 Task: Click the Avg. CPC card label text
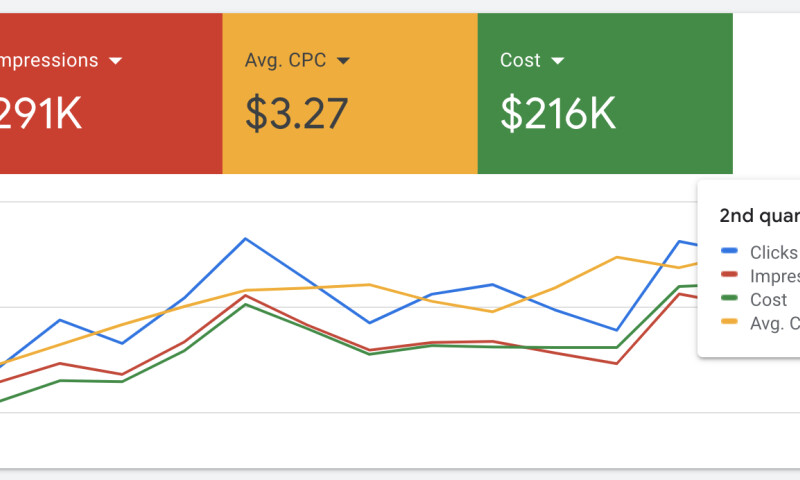click(286, 60)
